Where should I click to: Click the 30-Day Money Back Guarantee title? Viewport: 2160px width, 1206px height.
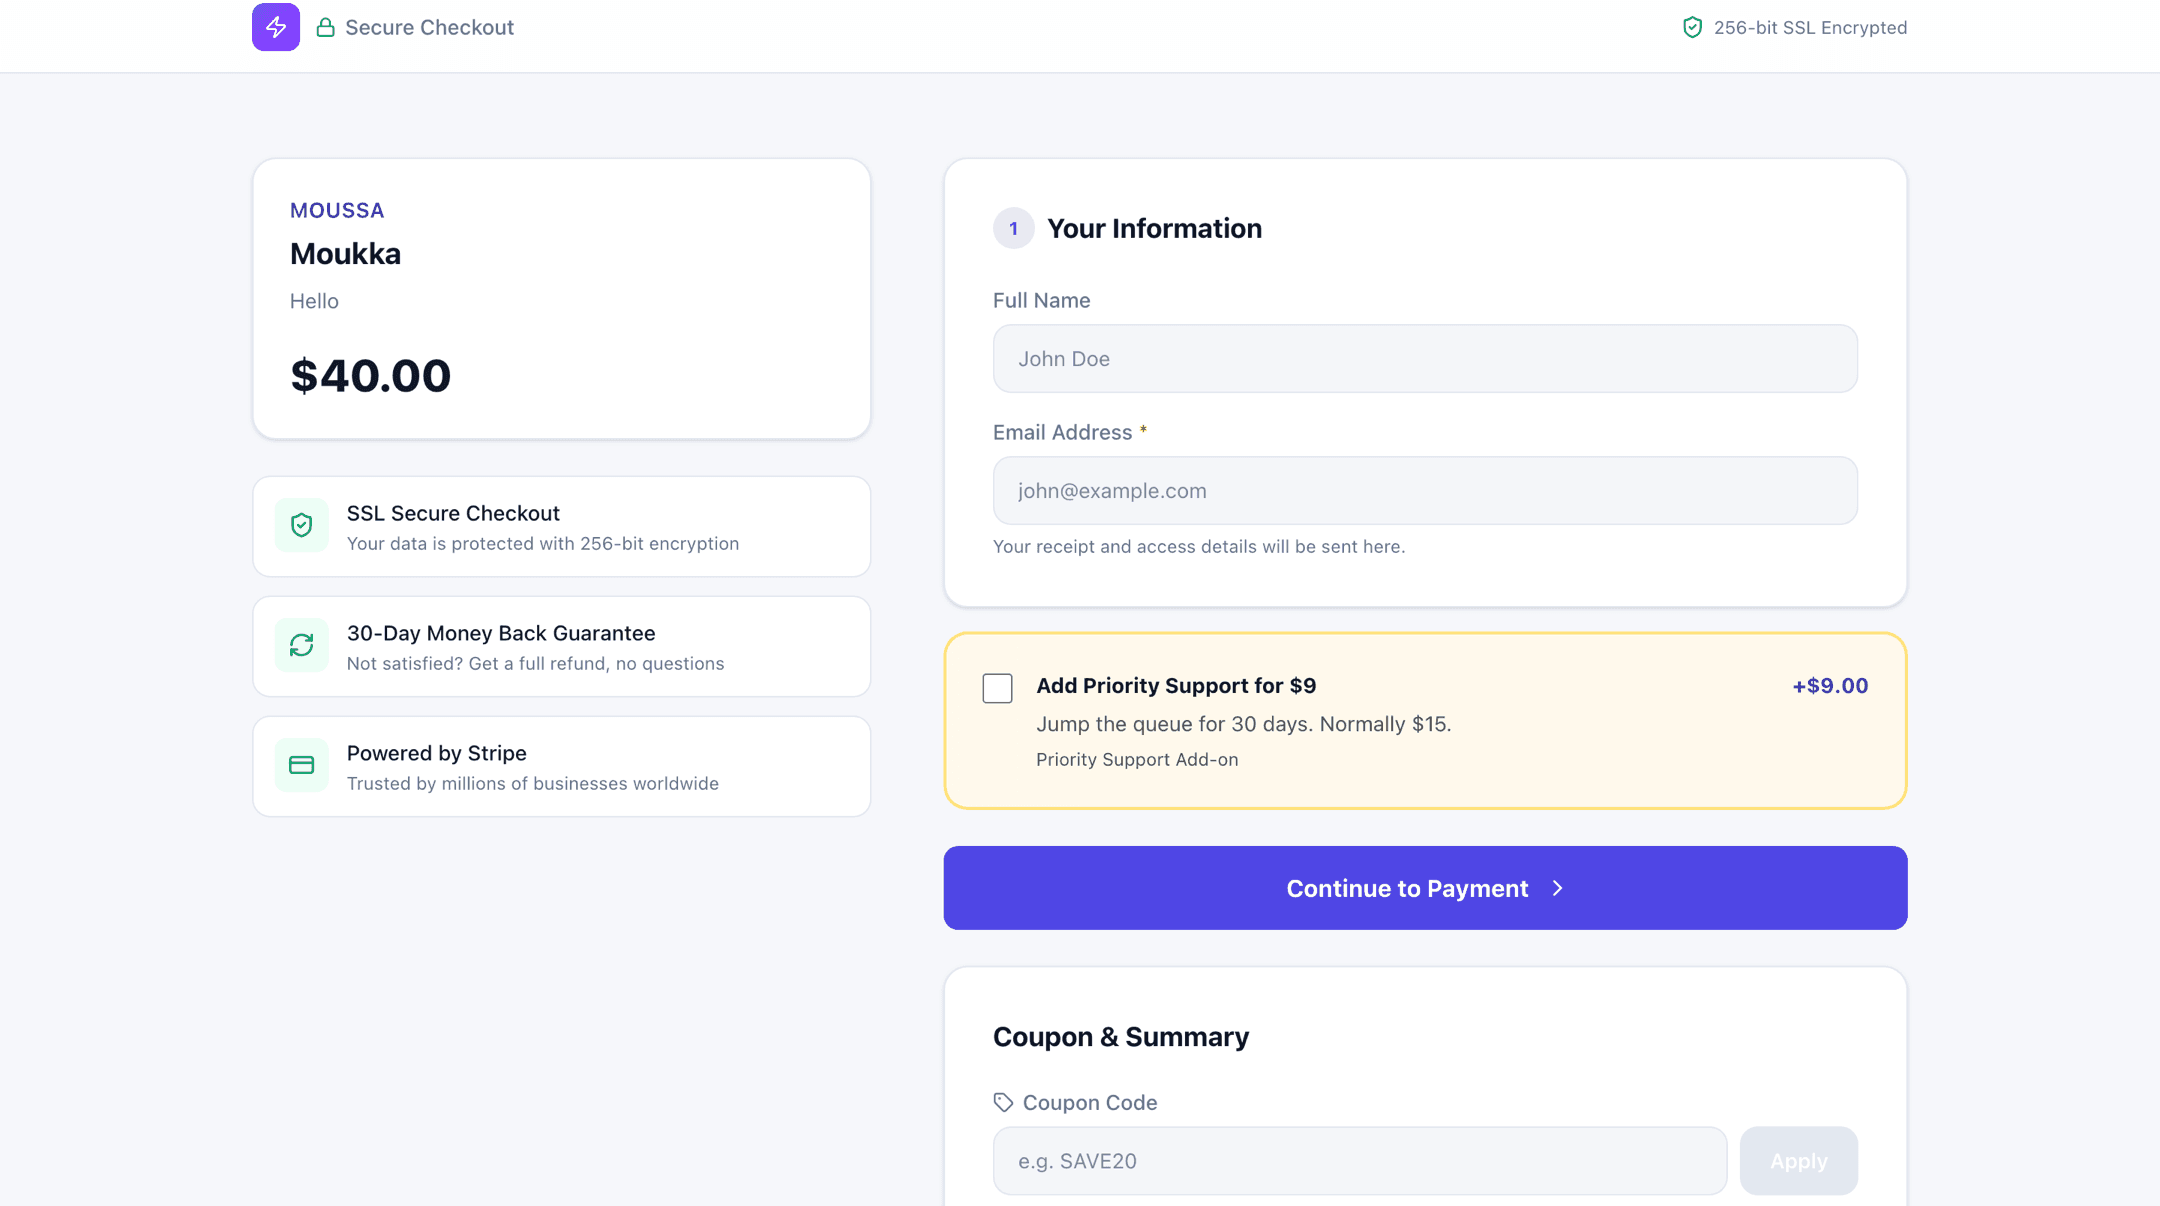(x=501, y=633)
